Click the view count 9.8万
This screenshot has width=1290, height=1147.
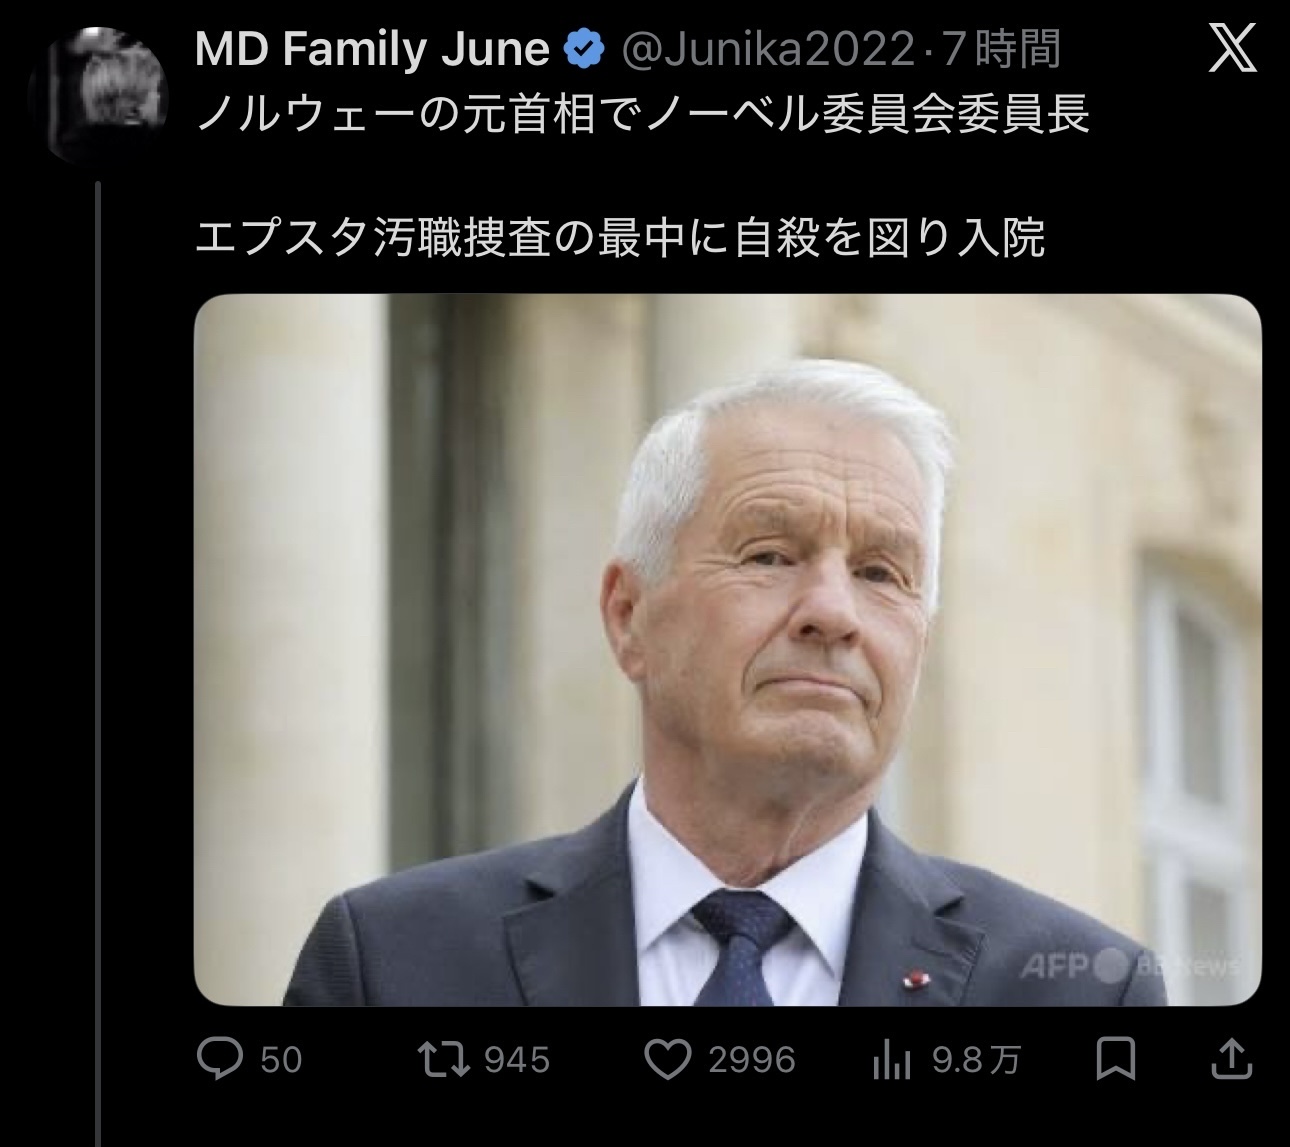pyautogui.click(x=976, y=1060)
